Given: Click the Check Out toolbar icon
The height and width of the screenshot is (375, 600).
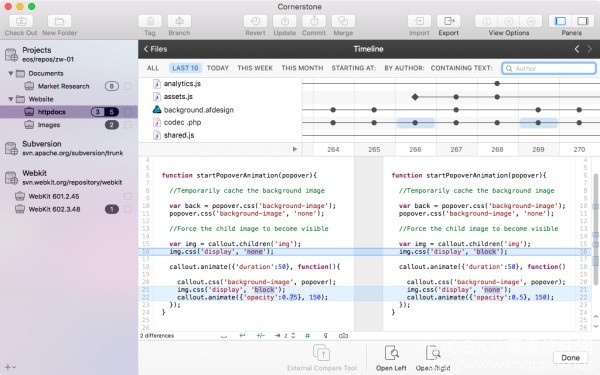Looking at the screenshot, I should point(21,21).
